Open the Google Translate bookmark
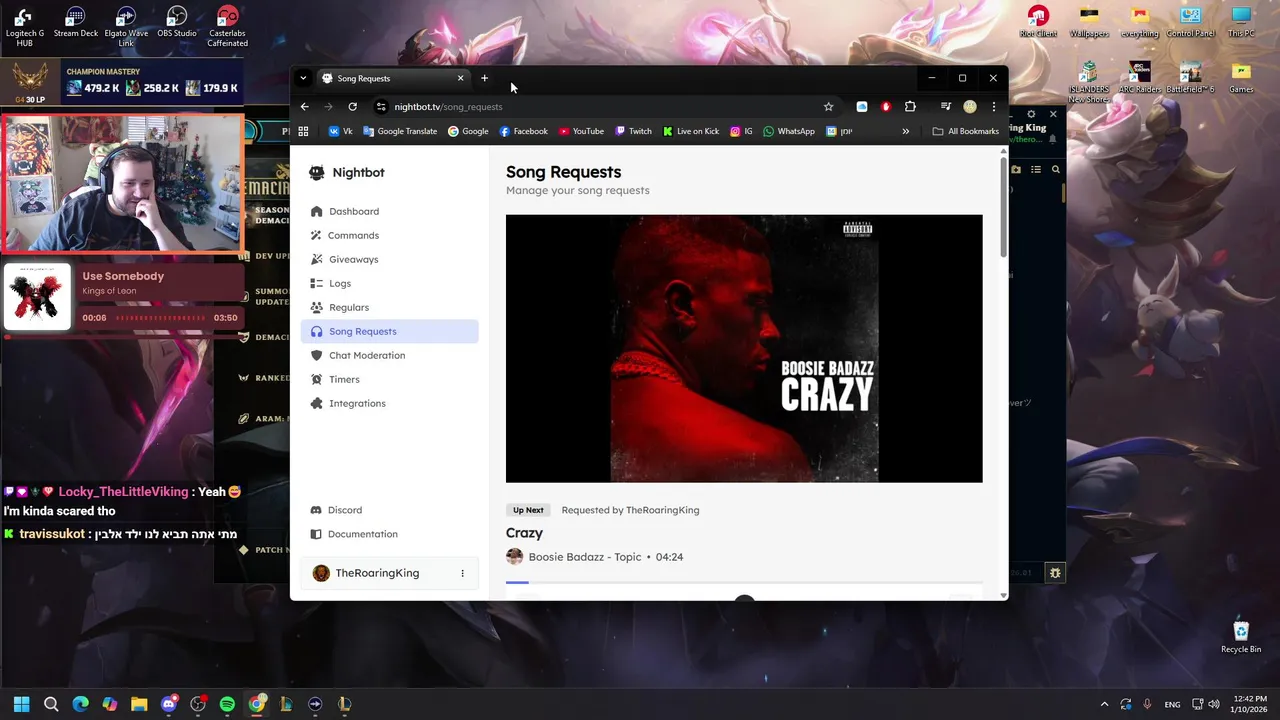 click(400, 131)
